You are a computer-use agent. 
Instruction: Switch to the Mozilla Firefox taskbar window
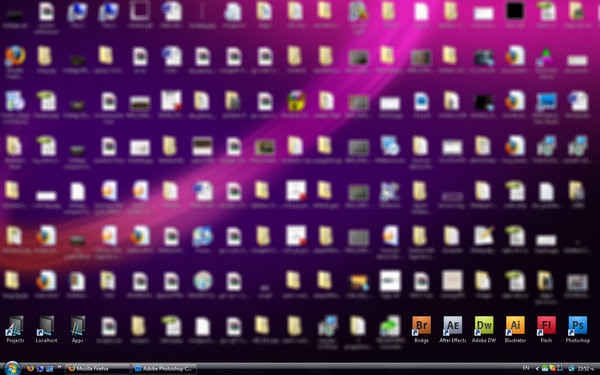click(x=97, y=368)
